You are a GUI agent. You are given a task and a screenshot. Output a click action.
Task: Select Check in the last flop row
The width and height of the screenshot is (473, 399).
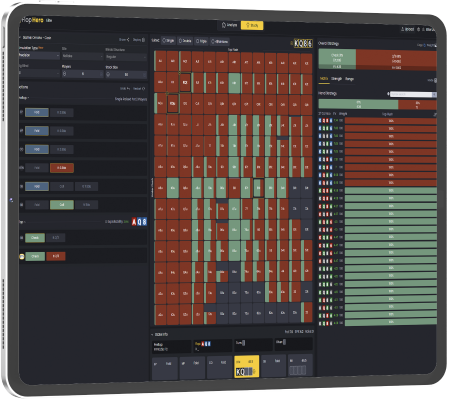coord(35,256)
